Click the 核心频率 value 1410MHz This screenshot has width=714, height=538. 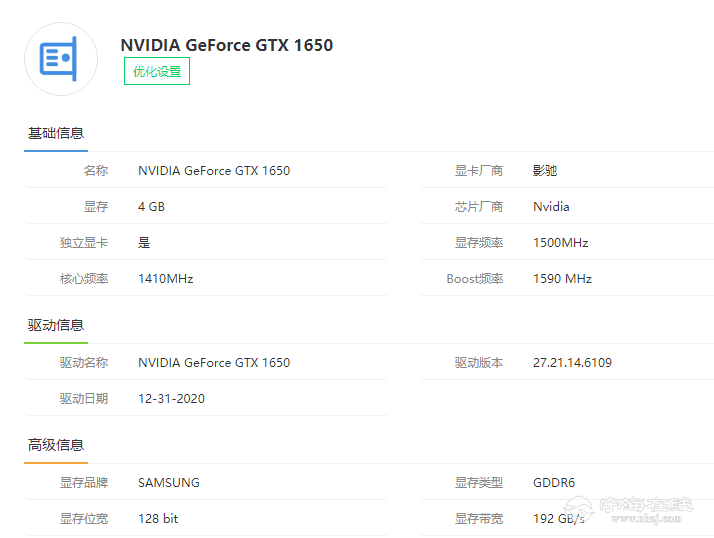coord(166,279)
